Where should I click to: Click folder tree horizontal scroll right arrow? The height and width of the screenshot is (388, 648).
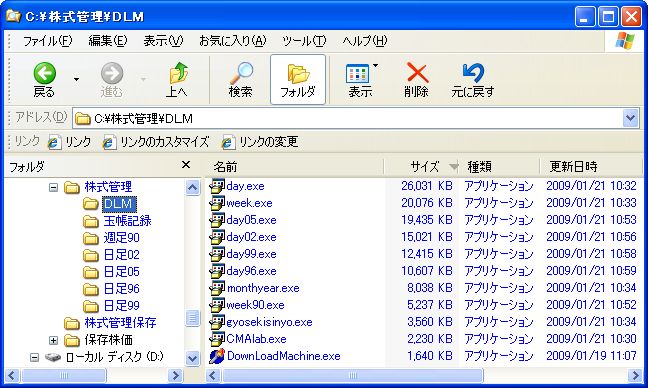(176, 375)
